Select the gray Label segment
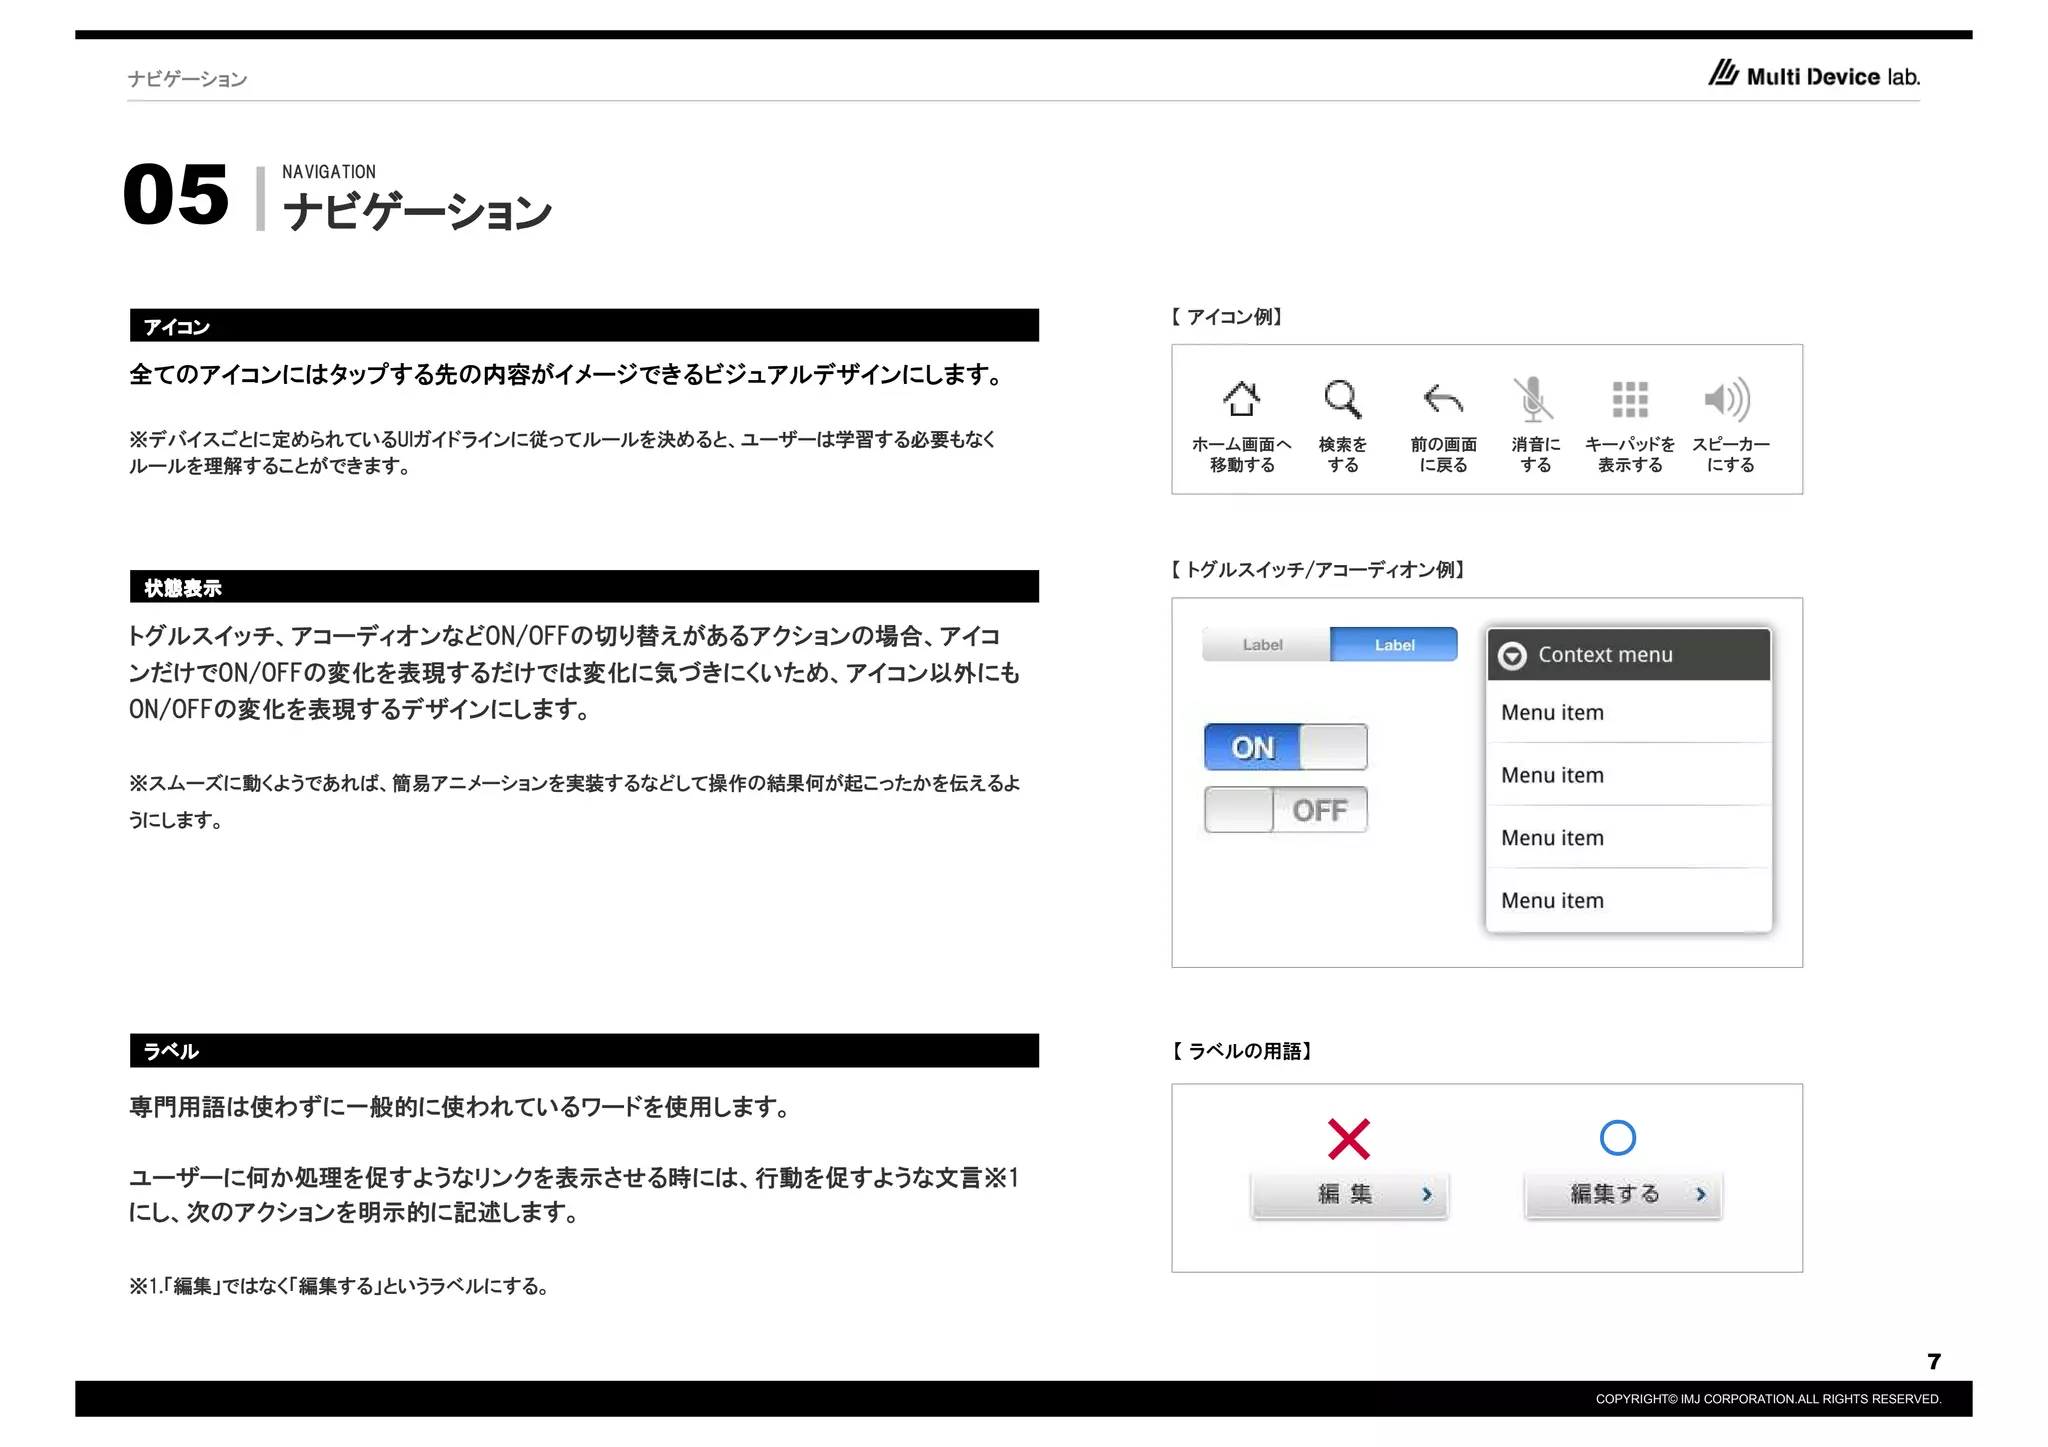This screenshot has width=2048, height=1447. [x=1265, y=645]
